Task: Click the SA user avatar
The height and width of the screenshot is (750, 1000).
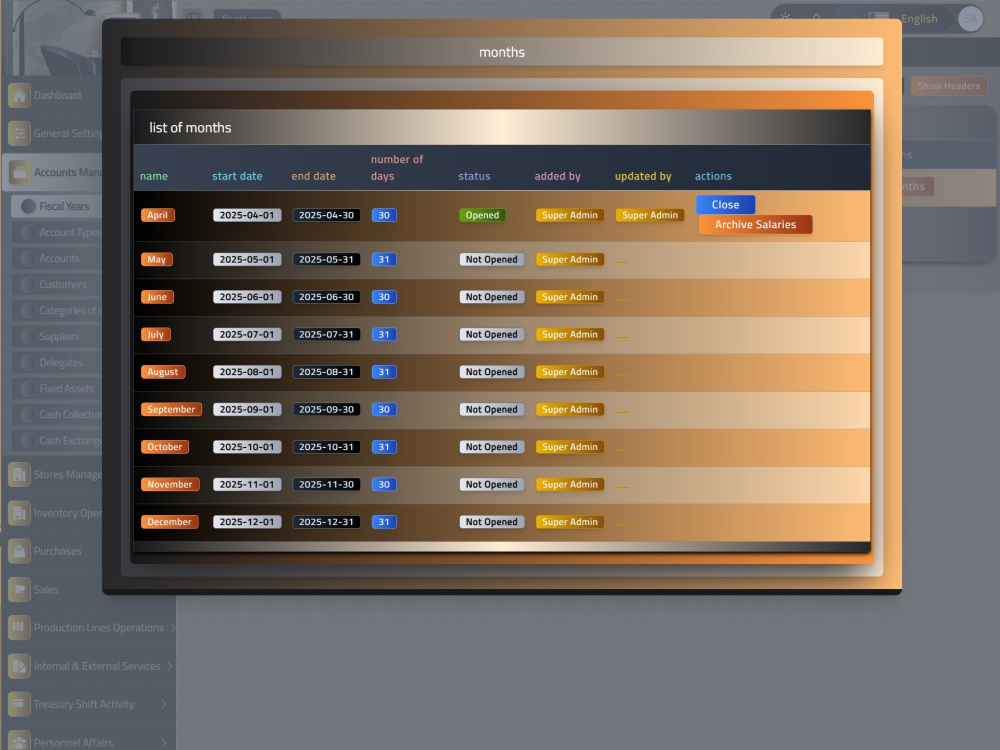Action: (x=970, y=19)
